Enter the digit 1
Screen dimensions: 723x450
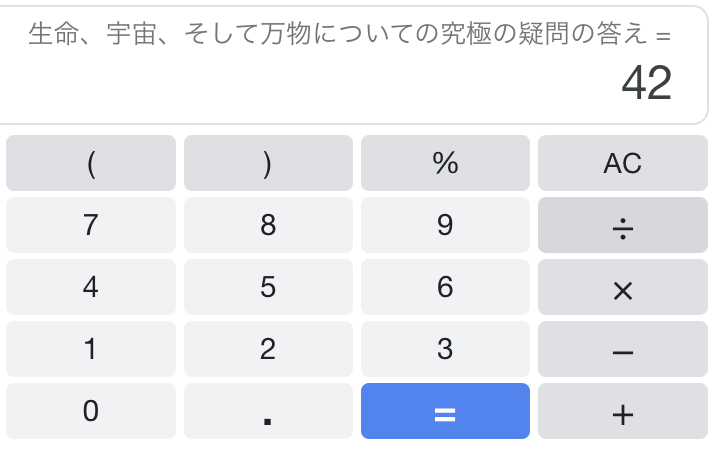tap(91, 349)
